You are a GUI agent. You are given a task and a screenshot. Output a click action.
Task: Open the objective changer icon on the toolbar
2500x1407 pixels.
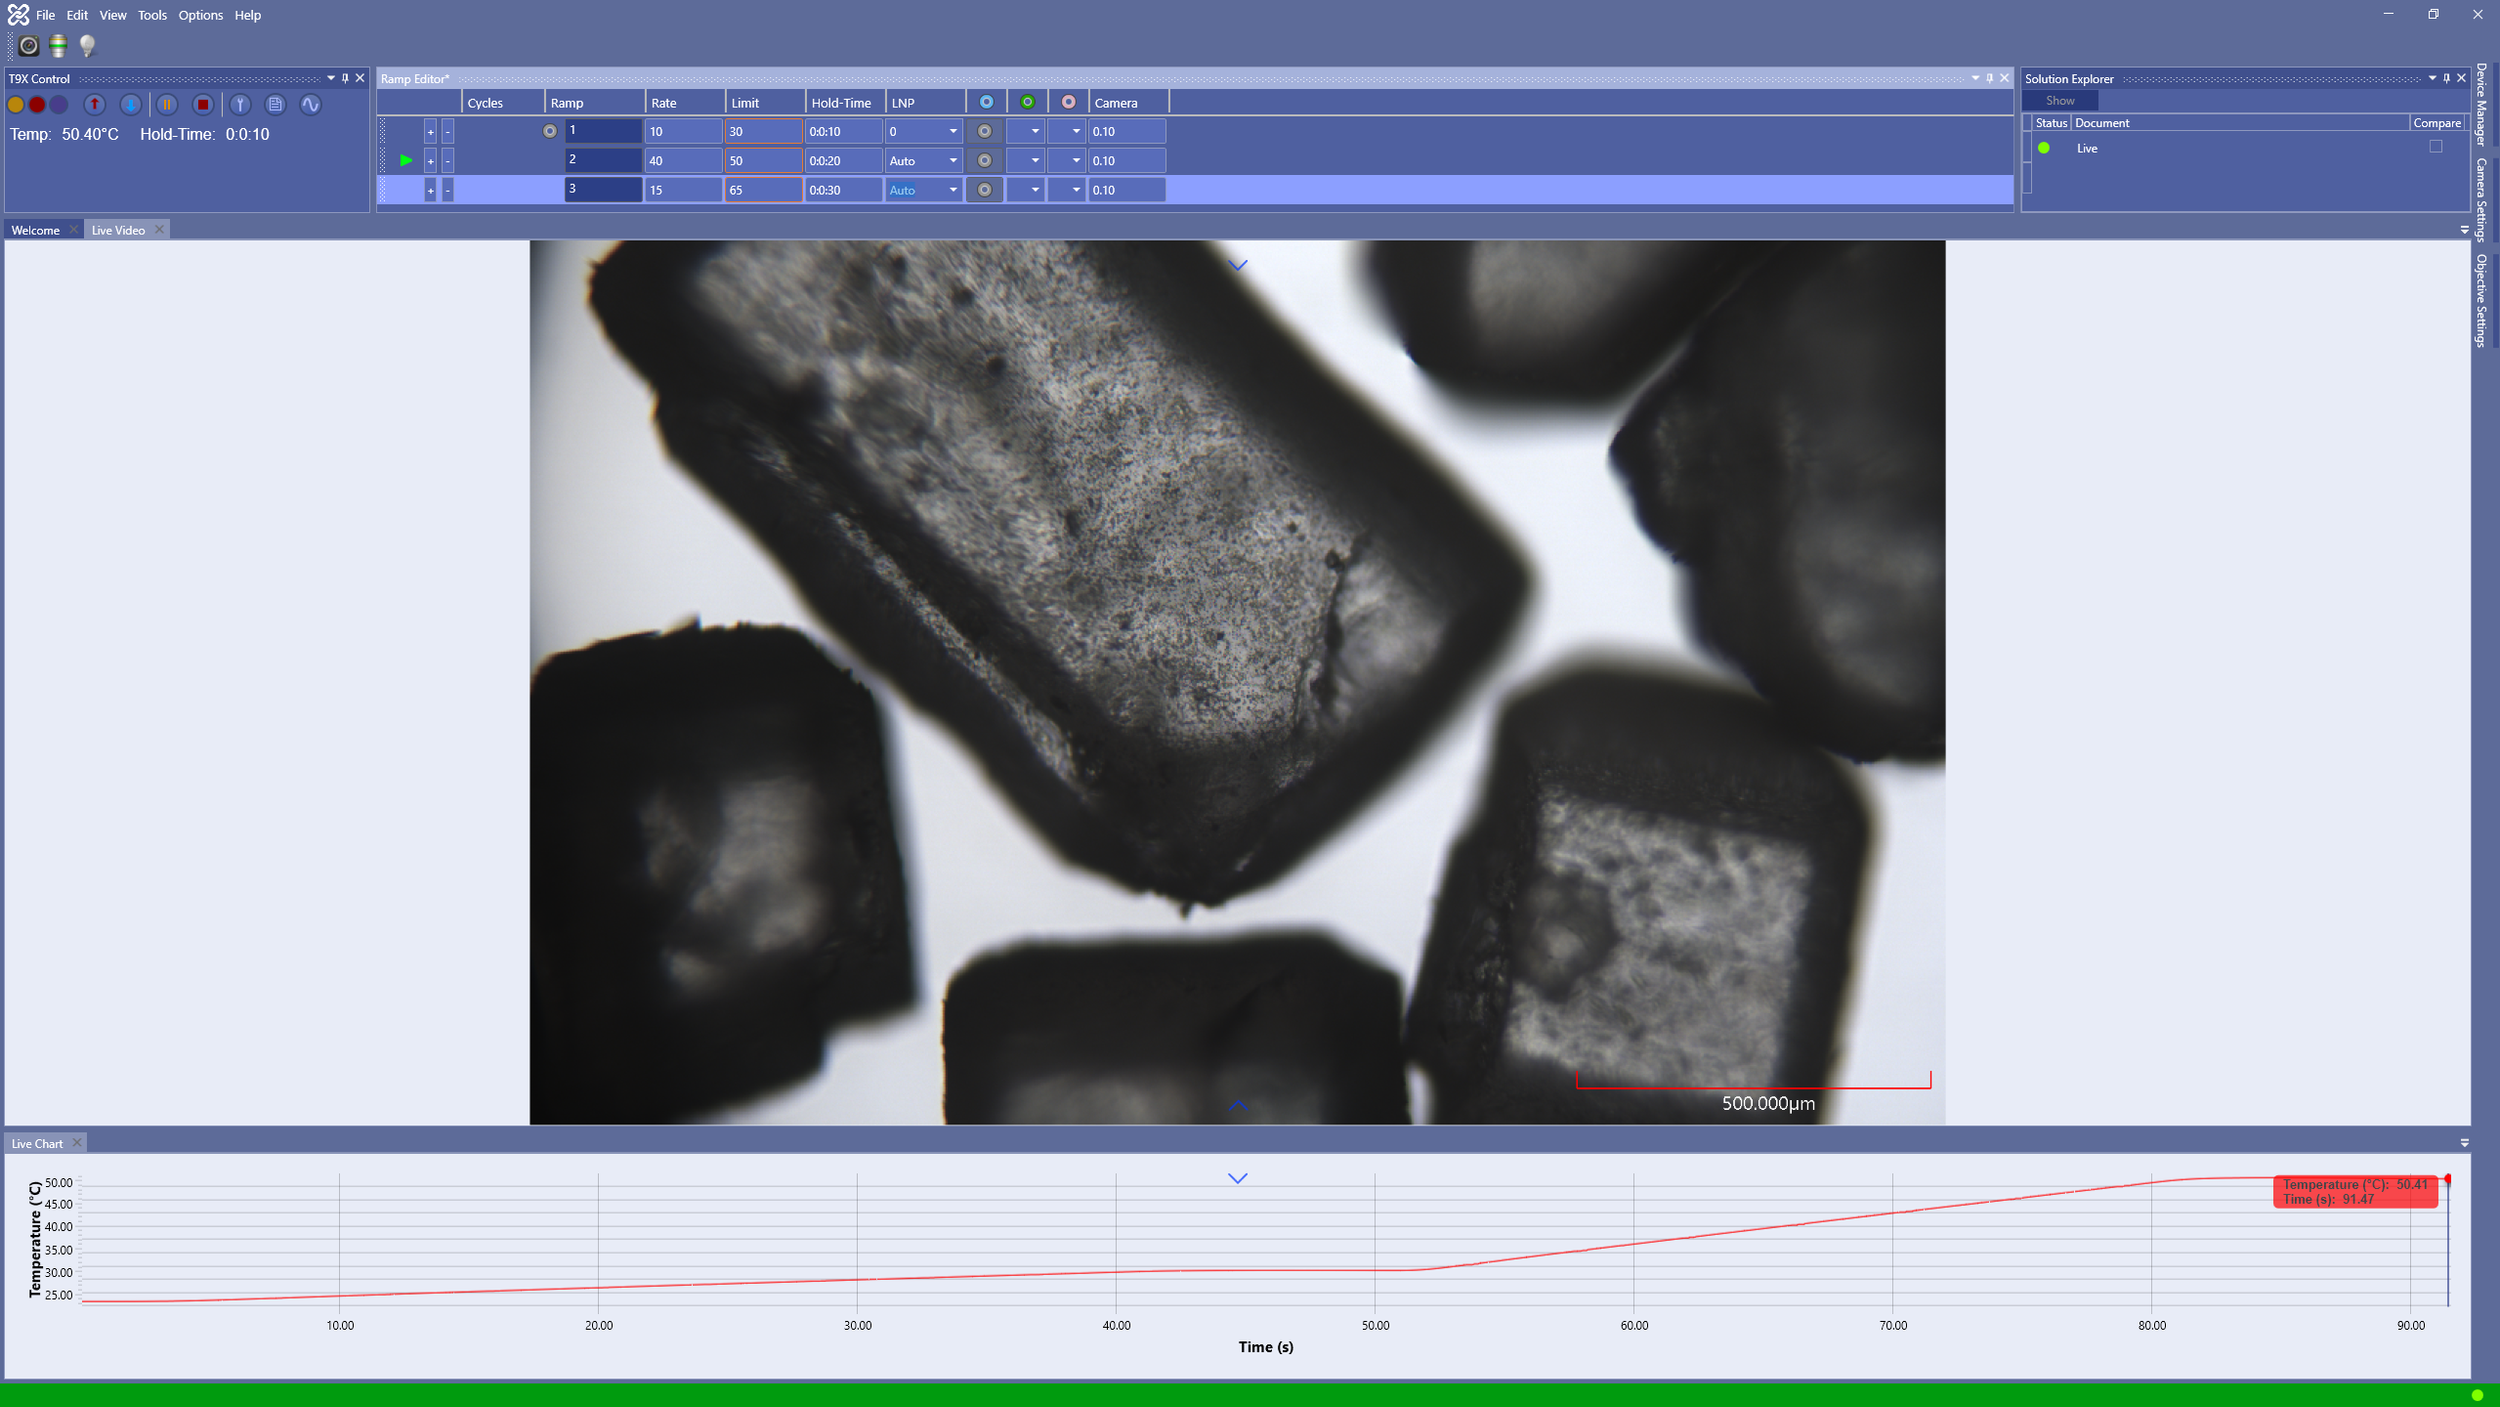[x=57, y=46]
